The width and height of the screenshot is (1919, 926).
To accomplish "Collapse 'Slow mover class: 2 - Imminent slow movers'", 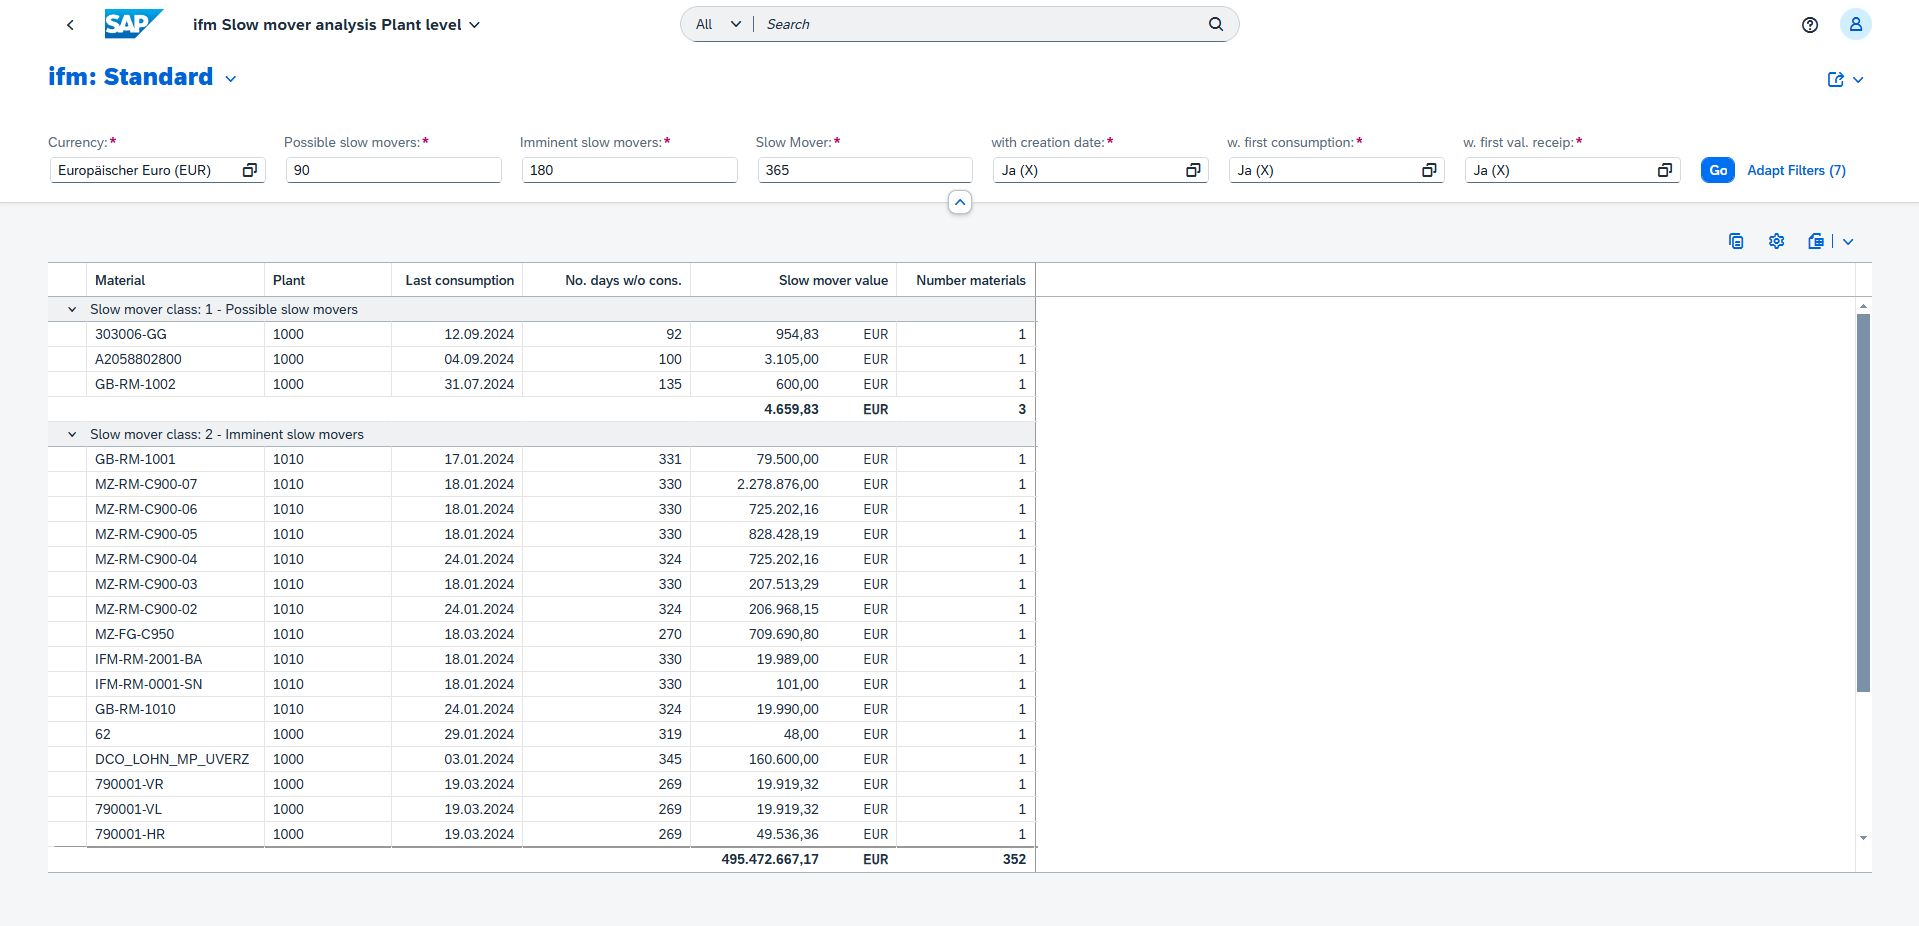I will click(x=70, y=434).
